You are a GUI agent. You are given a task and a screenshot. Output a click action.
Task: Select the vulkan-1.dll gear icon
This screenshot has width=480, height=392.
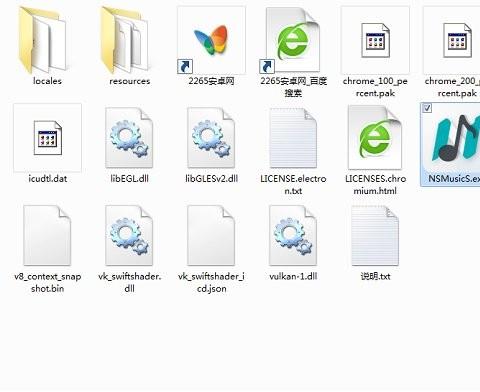pyautogui.click(x=293, y=235)
